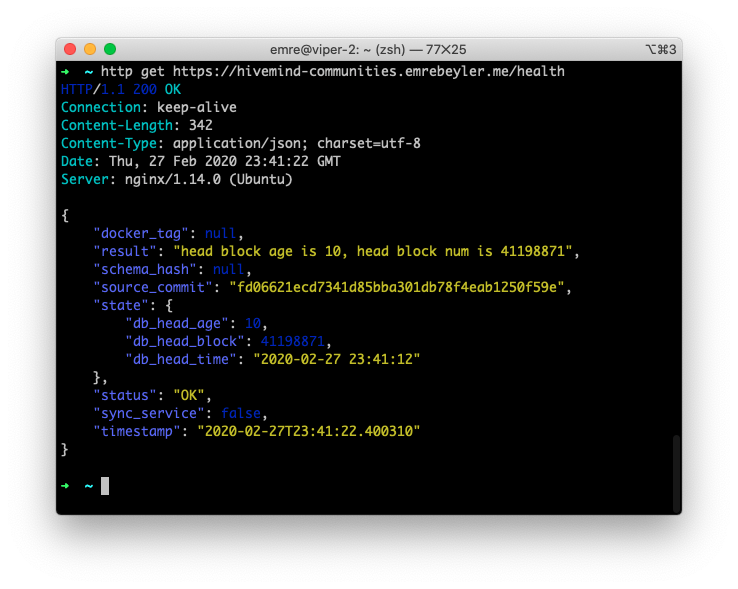This screenshot has height=589, width=738.
Task: Click the Content-Length value '342'
Action: tap(201, 125)
